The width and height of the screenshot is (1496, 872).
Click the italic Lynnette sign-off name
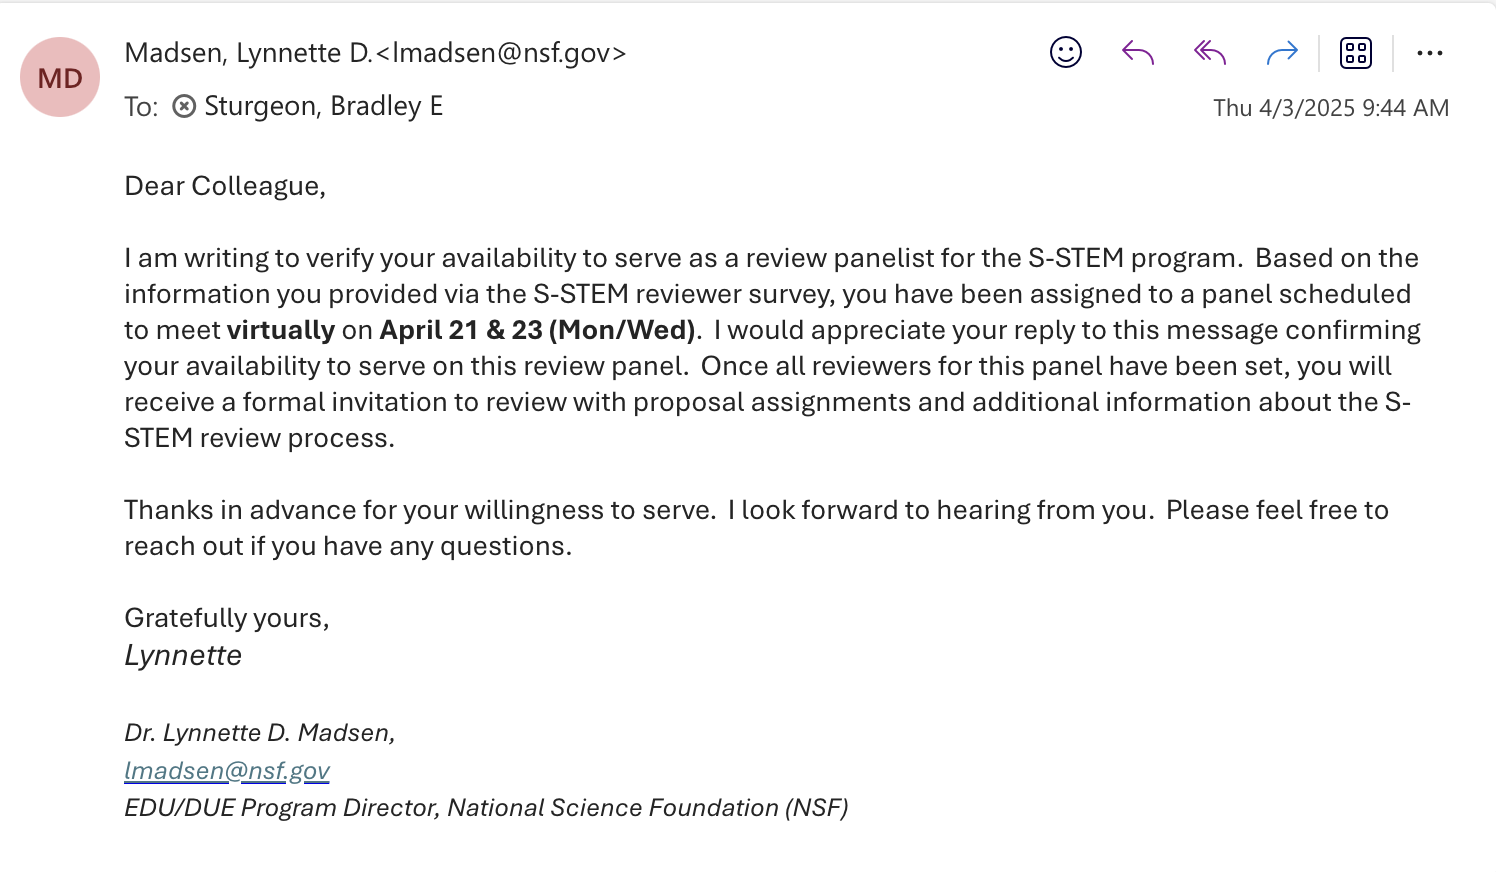tap(183, 655)
